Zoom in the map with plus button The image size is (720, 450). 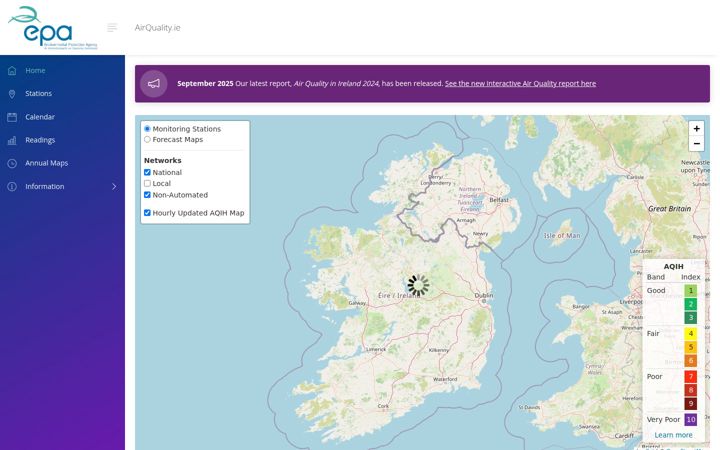696,129
